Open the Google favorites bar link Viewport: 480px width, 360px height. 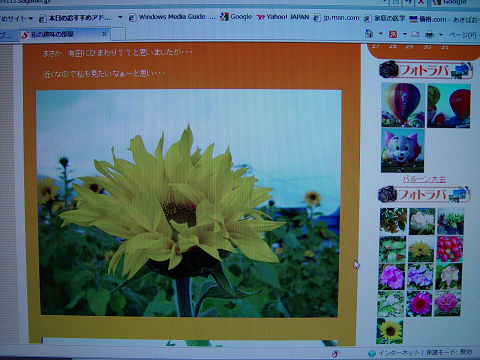(x=236, y=17)
